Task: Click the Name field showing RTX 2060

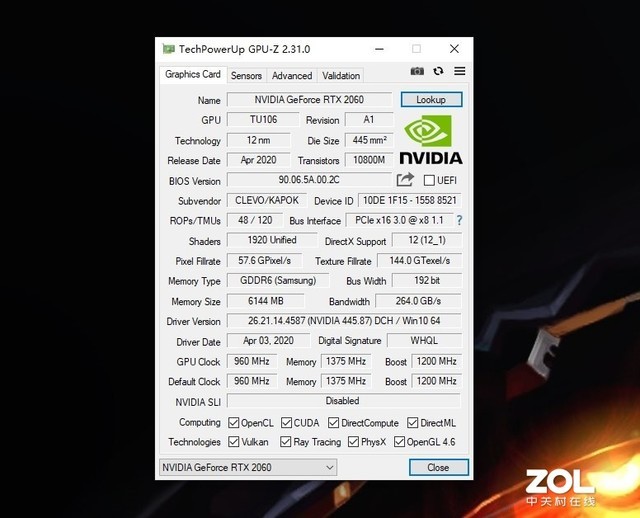Action: 309,100
